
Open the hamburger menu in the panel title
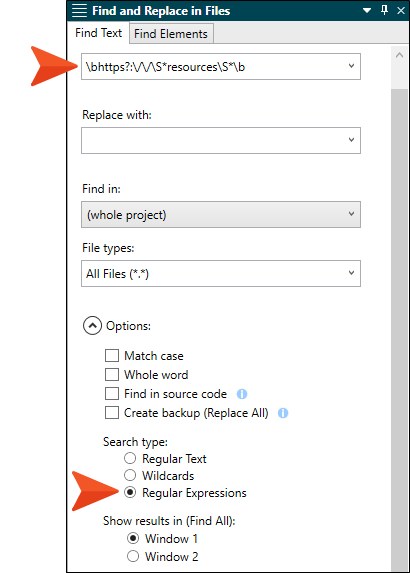79,11
